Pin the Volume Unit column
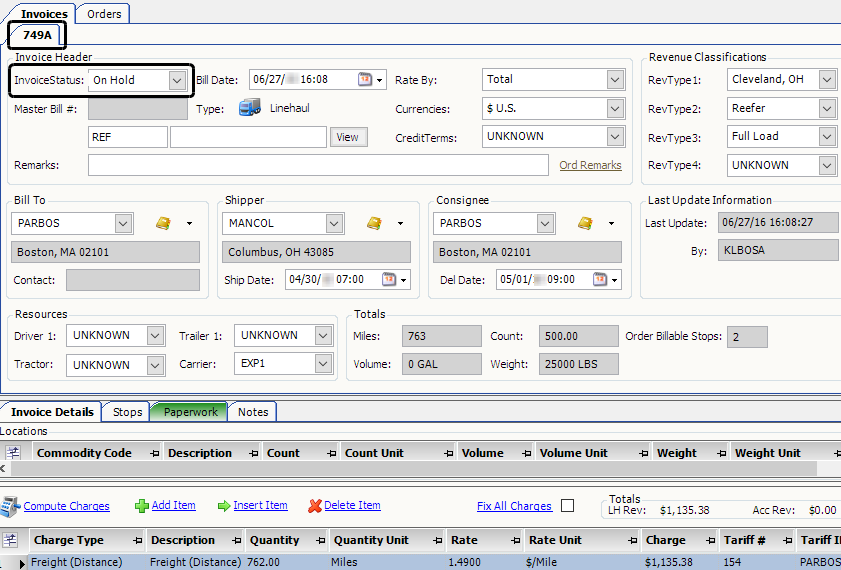Viewport: 841px width, 570px height. [x=644, y=454]
